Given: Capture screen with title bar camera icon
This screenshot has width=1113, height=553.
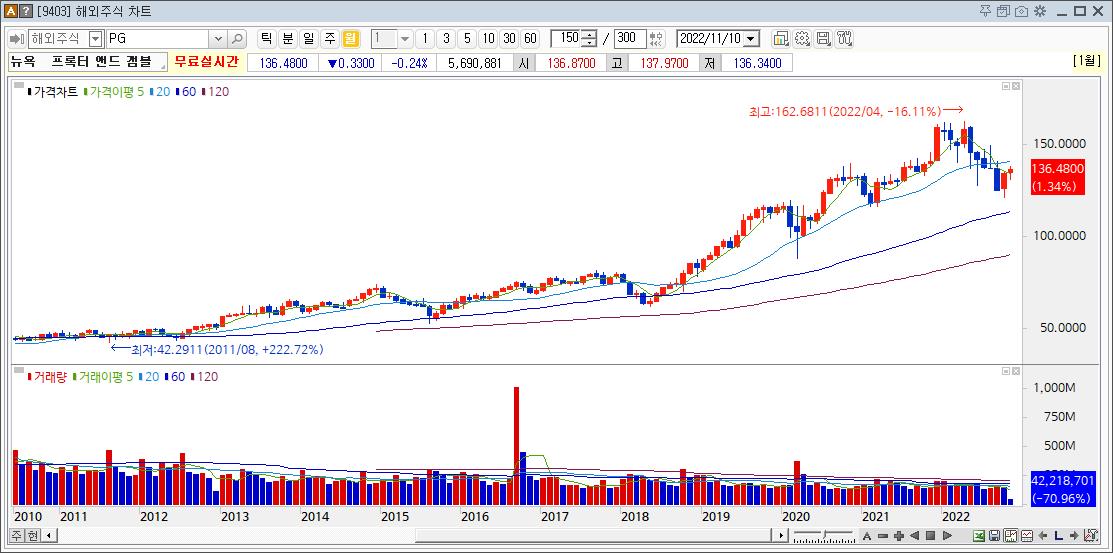Looking at the screenshot, I should tap(1021, 11).
